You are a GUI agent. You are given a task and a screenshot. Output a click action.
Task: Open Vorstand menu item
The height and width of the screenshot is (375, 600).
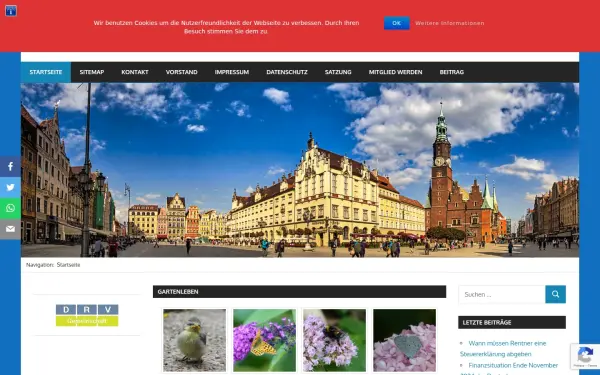tap(181, 72)
